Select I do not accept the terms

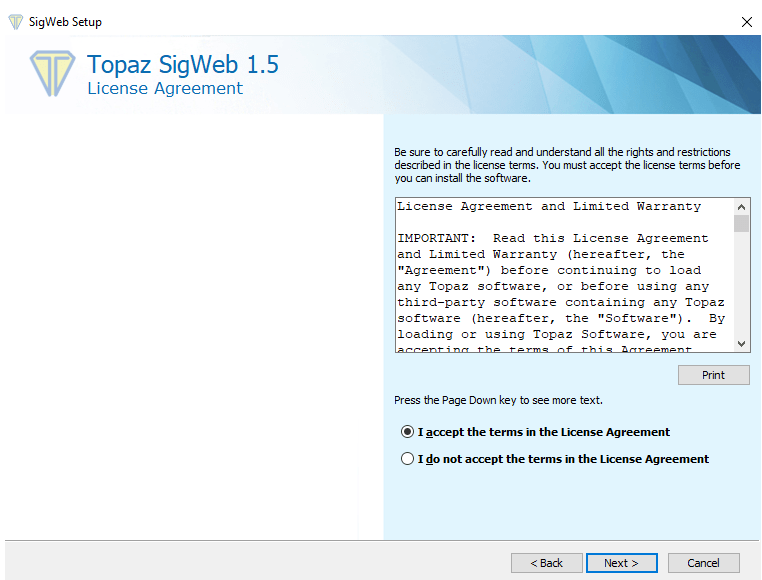407,458
